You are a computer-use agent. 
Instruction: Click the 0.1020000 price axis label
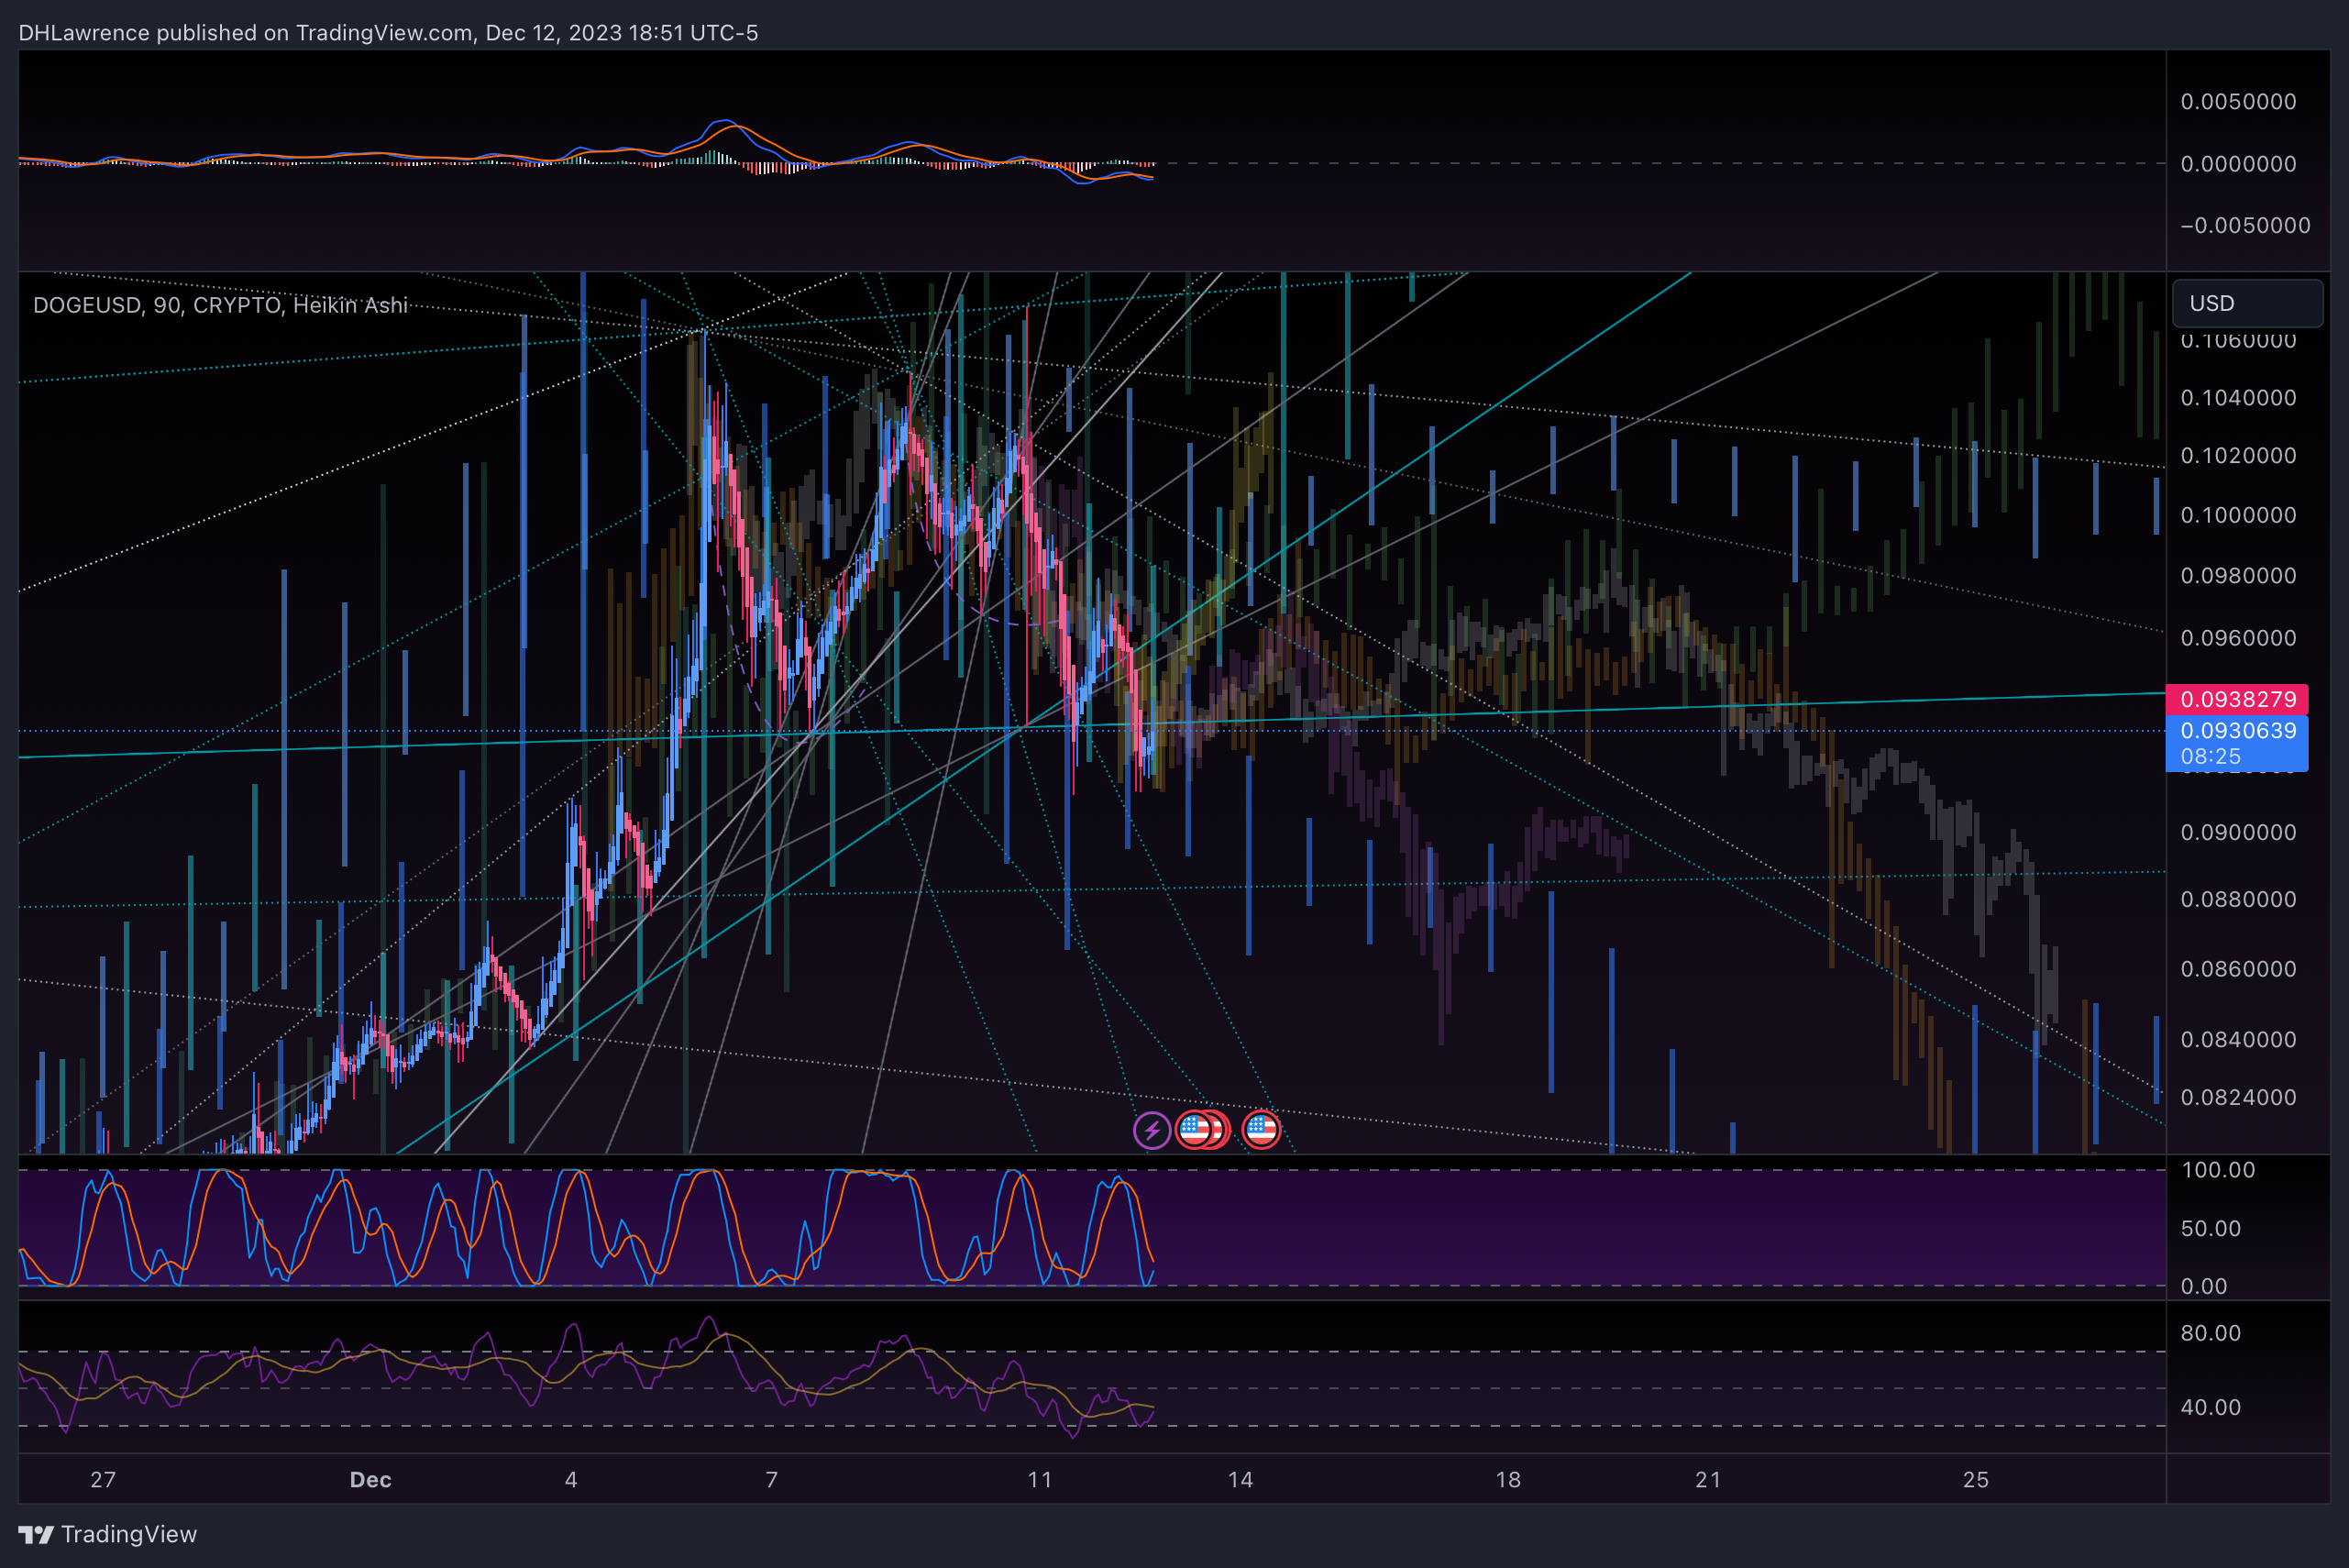pyautogui.click(x=2238, y=456)
